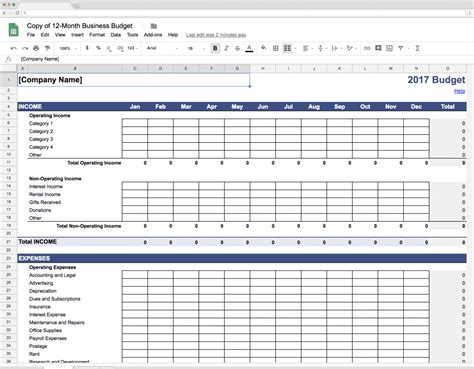The width and height of the screenshot is (474, 369).
Task: Click the Print icon
Action: 36,48
